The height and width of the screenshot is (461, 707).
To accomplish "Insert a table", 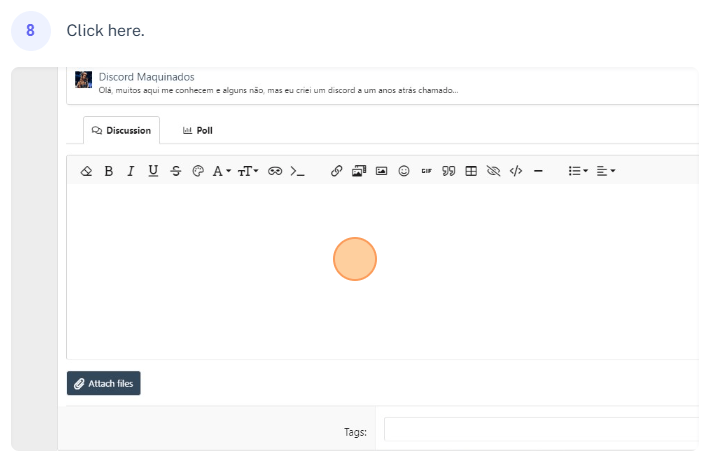I will [471, 171].
